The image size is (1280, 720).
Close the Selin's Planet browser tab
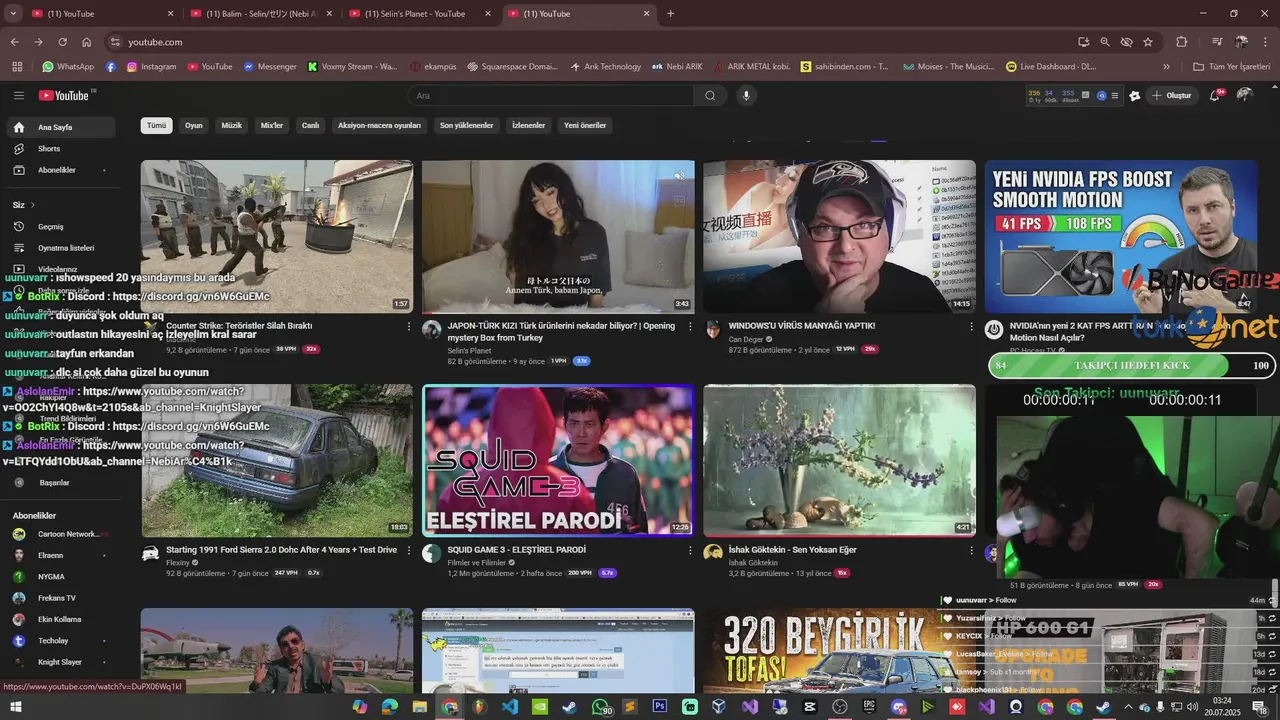coord(488,13)
